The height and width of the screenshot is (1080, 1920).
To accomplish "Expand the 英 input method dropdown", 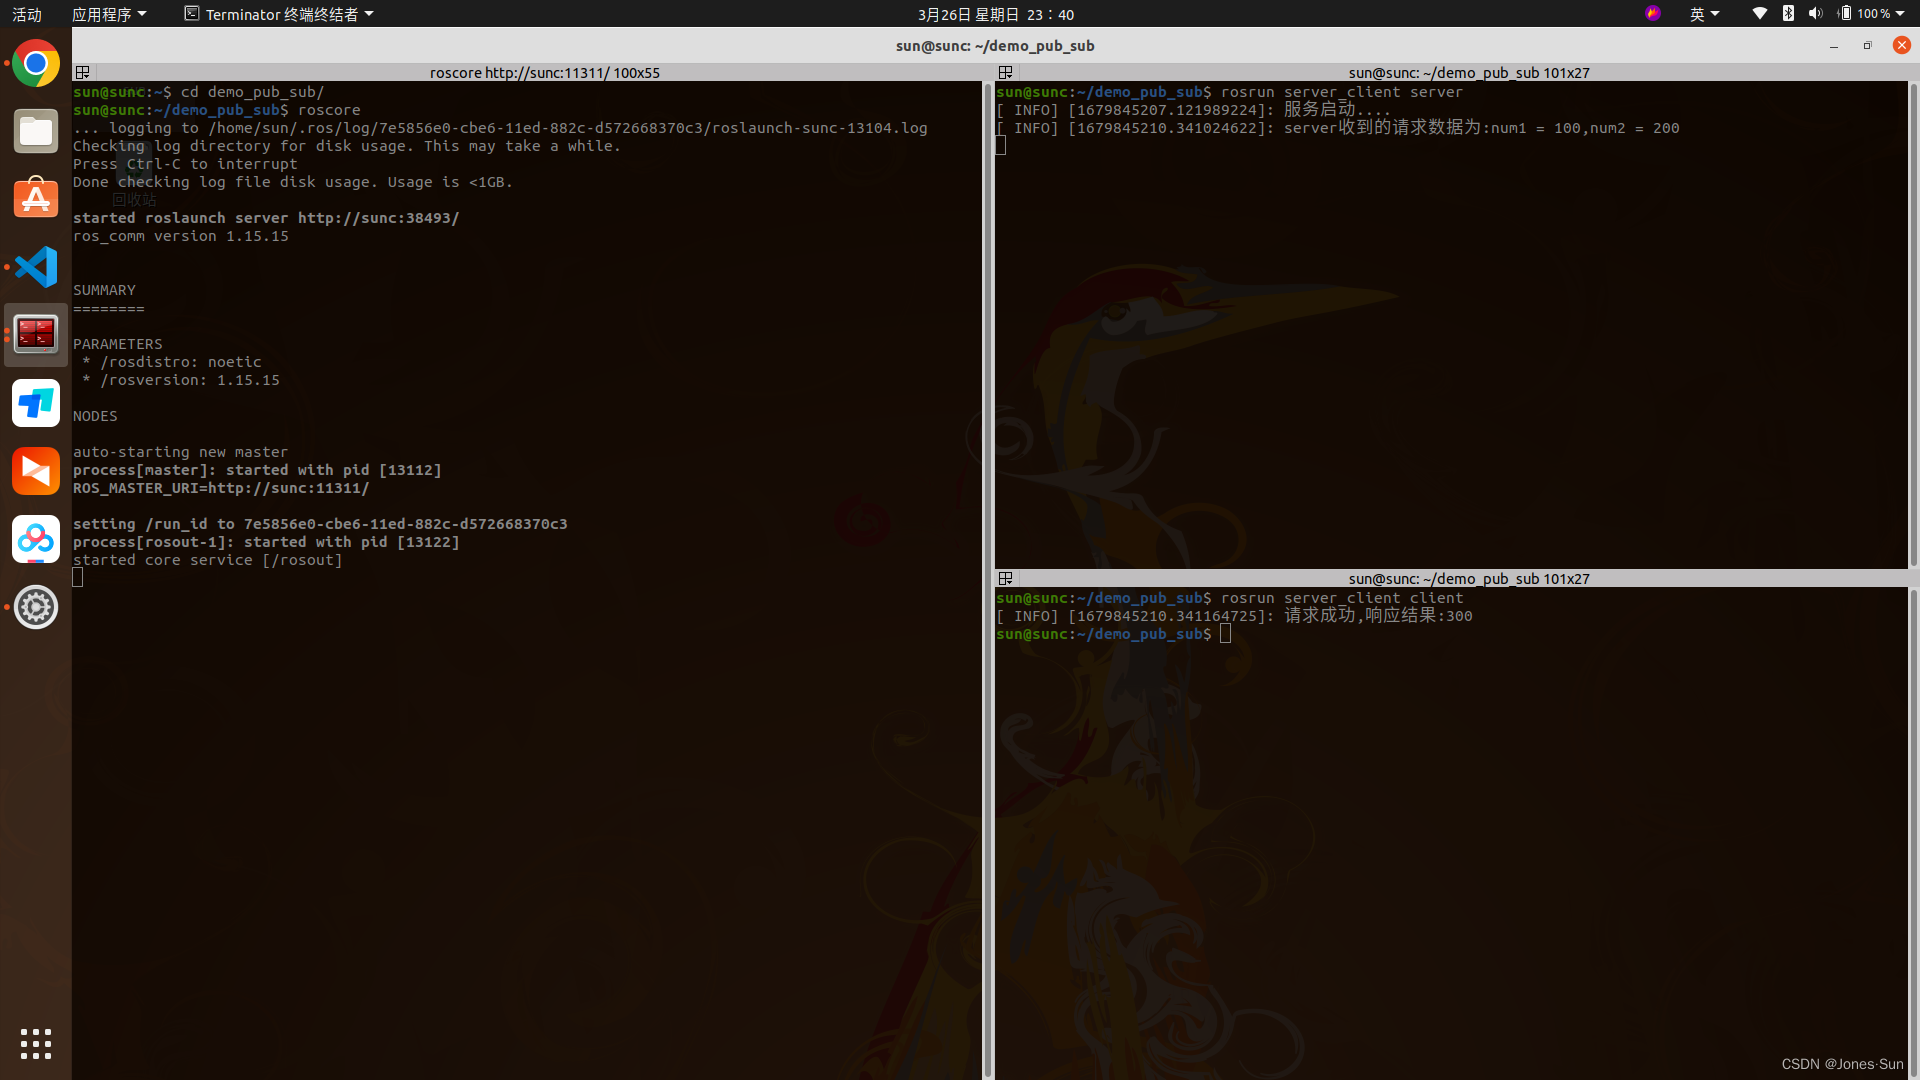I will (x=1704, y=14).
